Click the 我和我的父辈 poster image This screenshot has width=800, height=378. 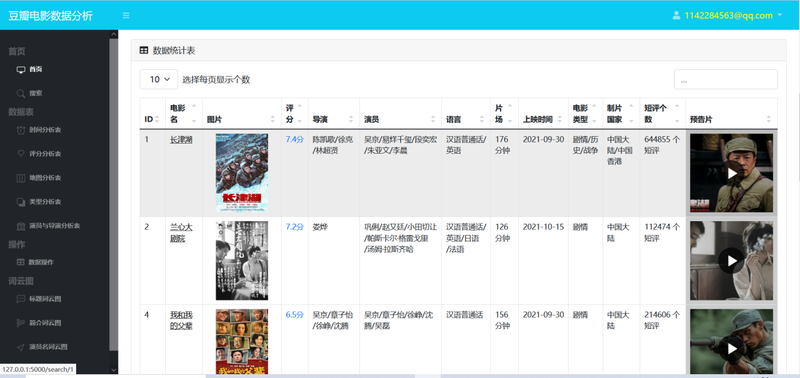pos(242,342)
